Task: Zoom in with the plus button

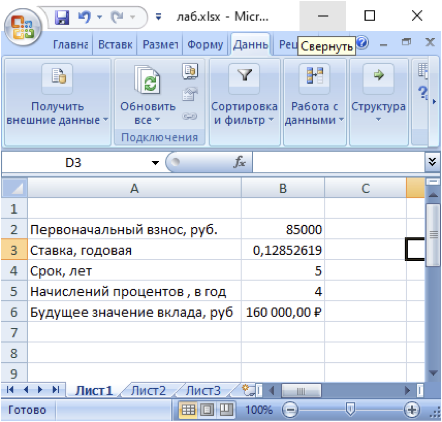Action: [x=412, y=410]
